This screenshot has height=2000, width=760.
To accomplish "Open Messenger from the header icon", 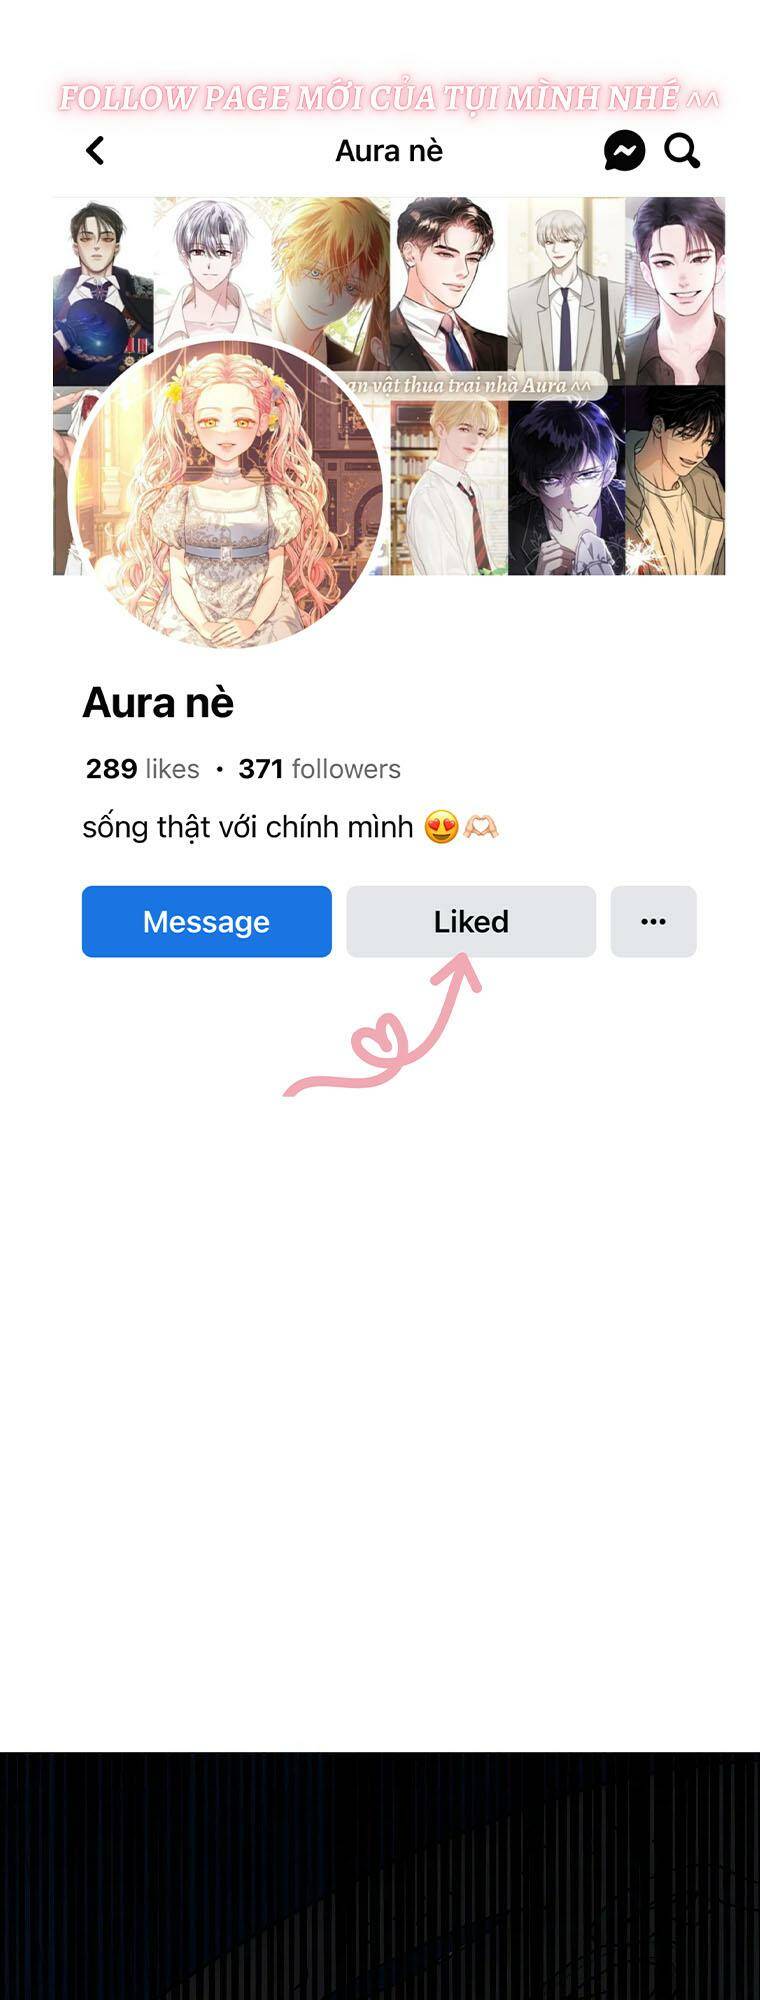I will point(624,151).
